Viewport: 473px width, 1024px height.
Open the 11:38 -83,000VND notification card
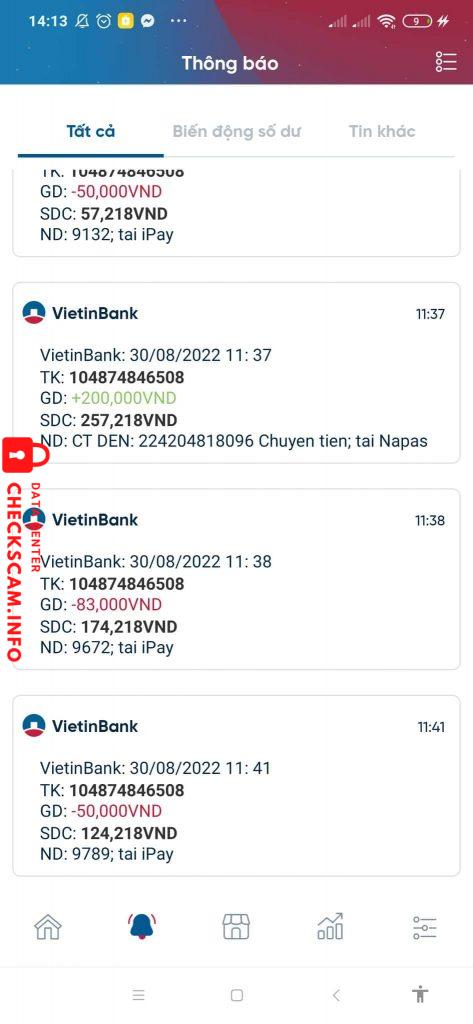[x=236, y=579]
